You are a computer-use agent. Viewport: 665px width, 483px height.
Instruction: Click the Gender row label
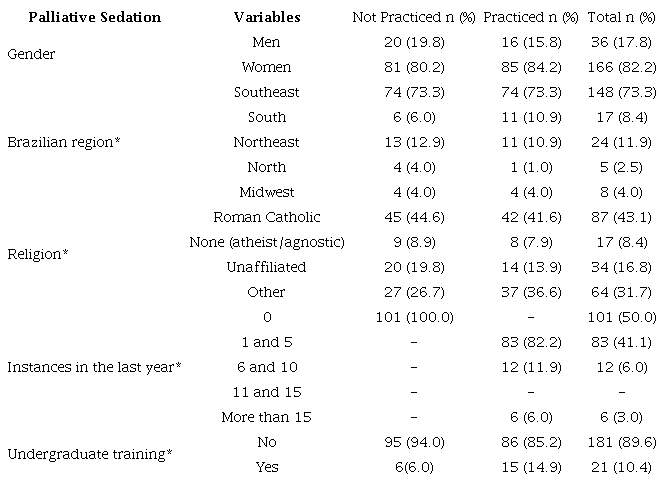31,54
